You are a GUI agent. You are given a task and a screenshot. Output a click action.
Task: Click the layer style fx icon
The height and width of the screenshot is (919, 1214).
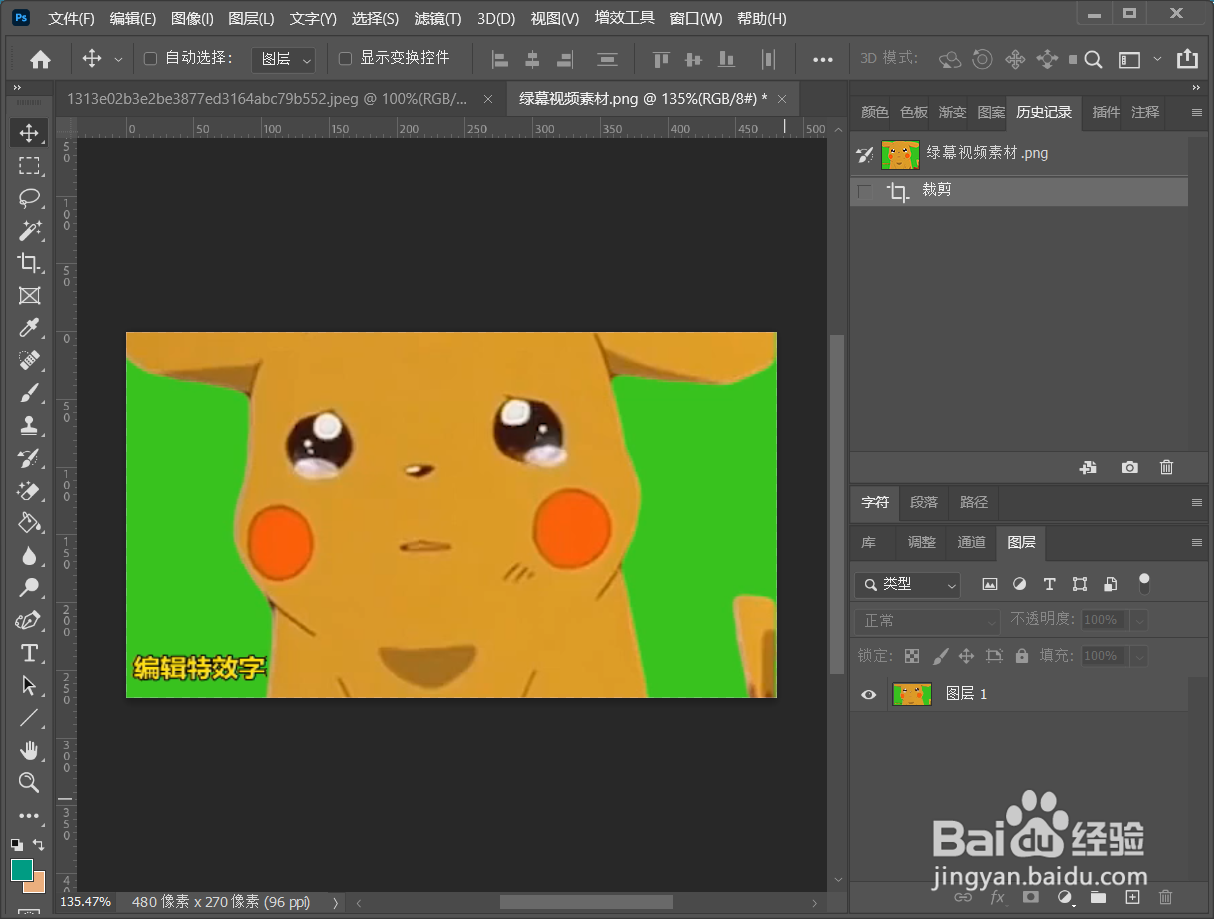click(997, 897)
